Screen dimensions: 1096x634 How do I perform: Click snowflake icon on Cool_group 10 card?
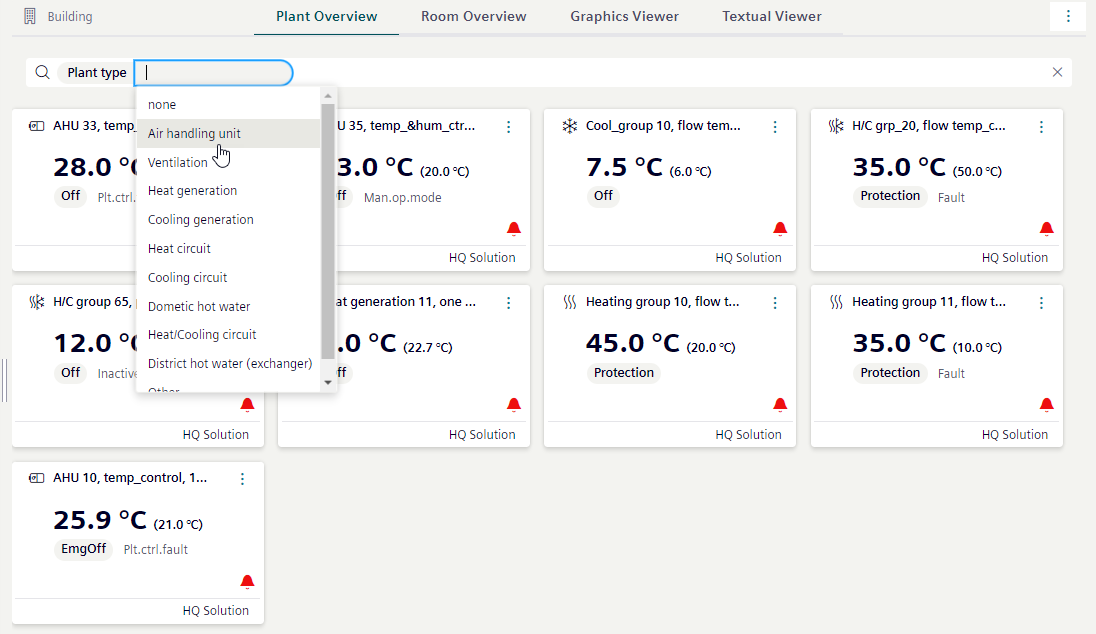(569, 127)
